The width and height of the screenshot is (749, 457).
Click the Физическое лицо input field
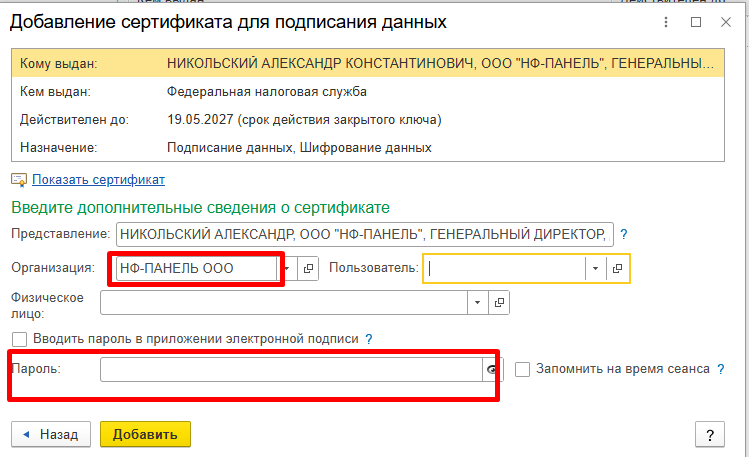pyautogui.click(x=284, y=302)
